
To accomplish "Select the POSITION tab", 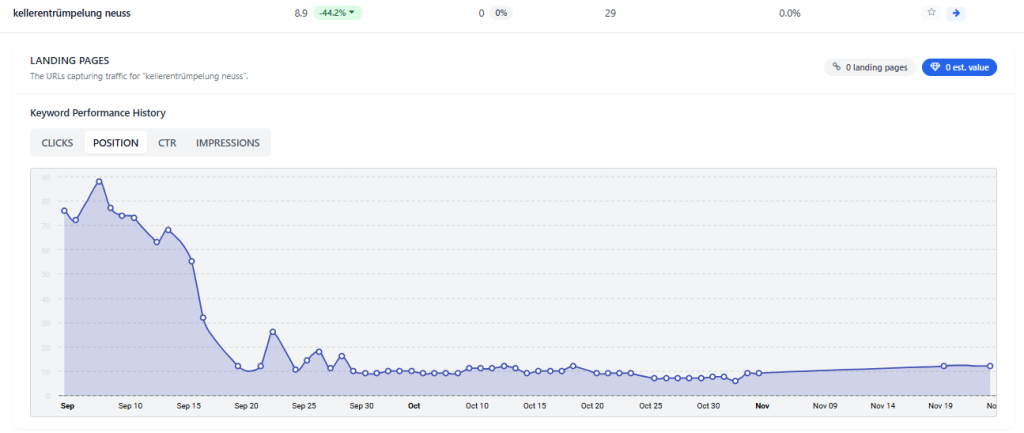I will point(115,143).
